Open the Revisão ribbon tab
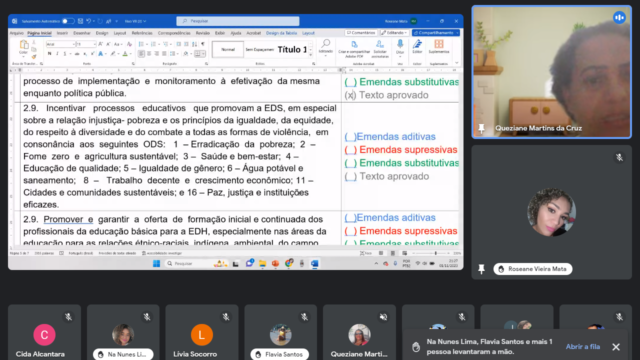Viewport: 640px width, 360px height. click(202, 33)
